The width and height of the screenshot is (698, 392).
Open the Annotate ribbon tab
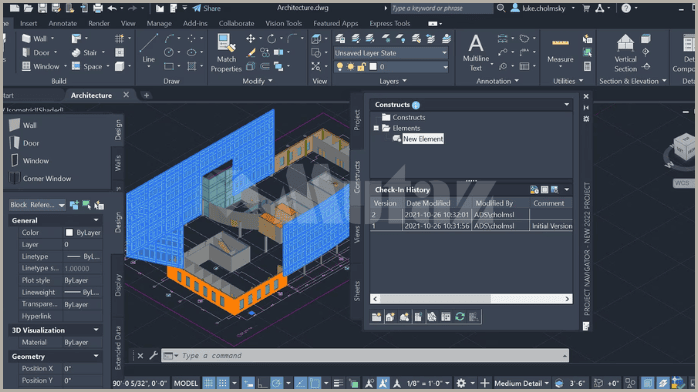63,23
